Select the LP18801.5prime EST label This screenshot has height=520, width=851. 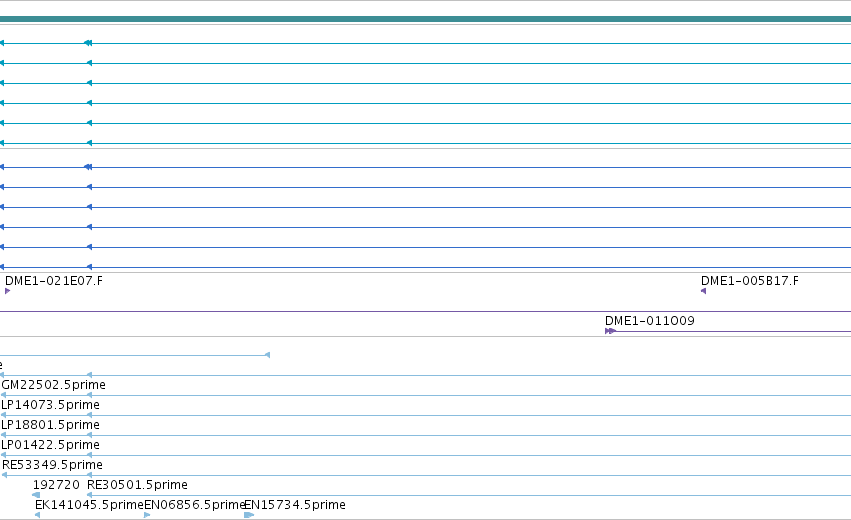pos(50,425)
